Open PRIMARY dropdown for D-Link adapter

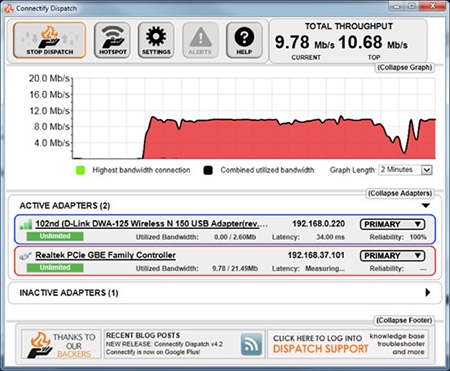(x=392, y=224)
